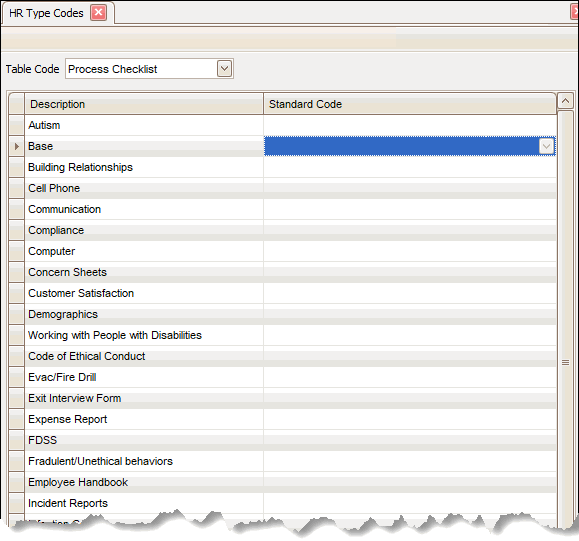The image size is (579, 541).
Task: Click the Standard Code column header
Action: coord(410,104)
